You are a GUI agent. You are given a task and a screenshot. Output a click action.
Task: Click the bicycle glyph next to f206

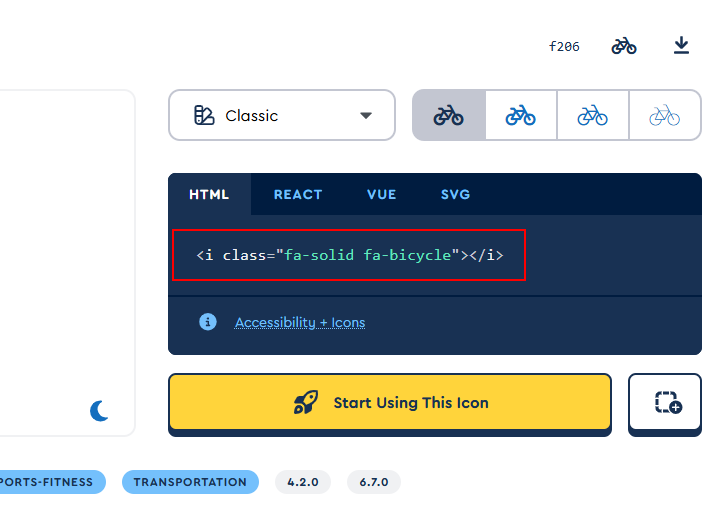click(x=624, y=46)
